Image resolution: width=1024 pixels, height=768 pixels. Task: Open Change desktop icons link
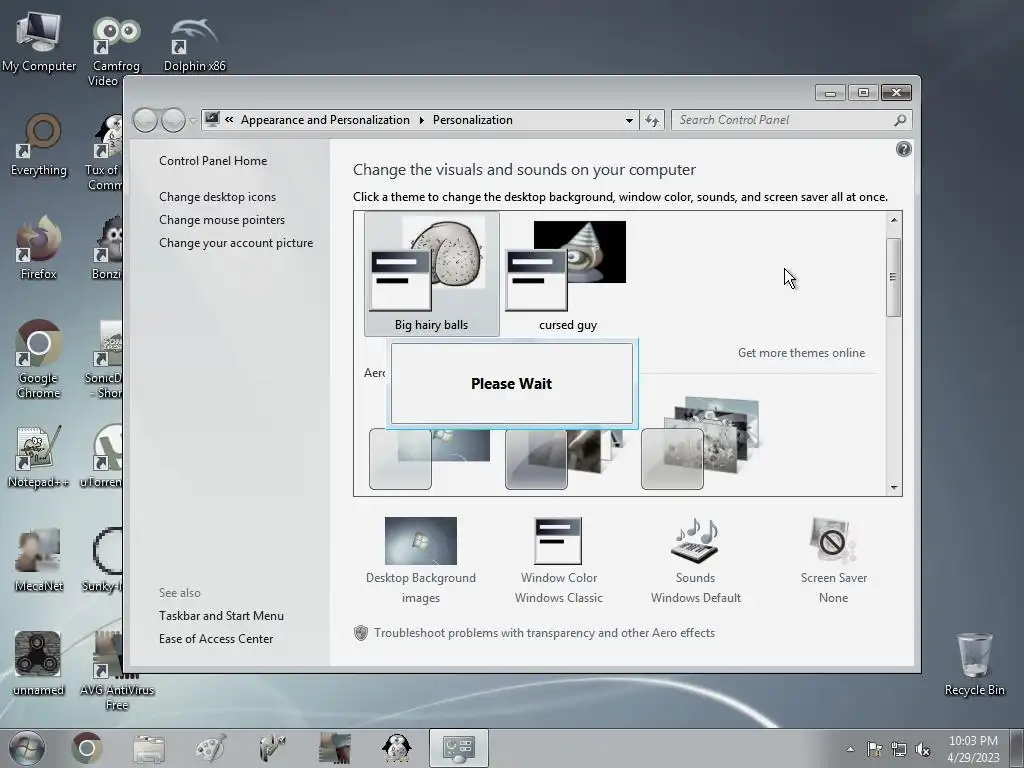pyautogui.click(x=217, y=197)
